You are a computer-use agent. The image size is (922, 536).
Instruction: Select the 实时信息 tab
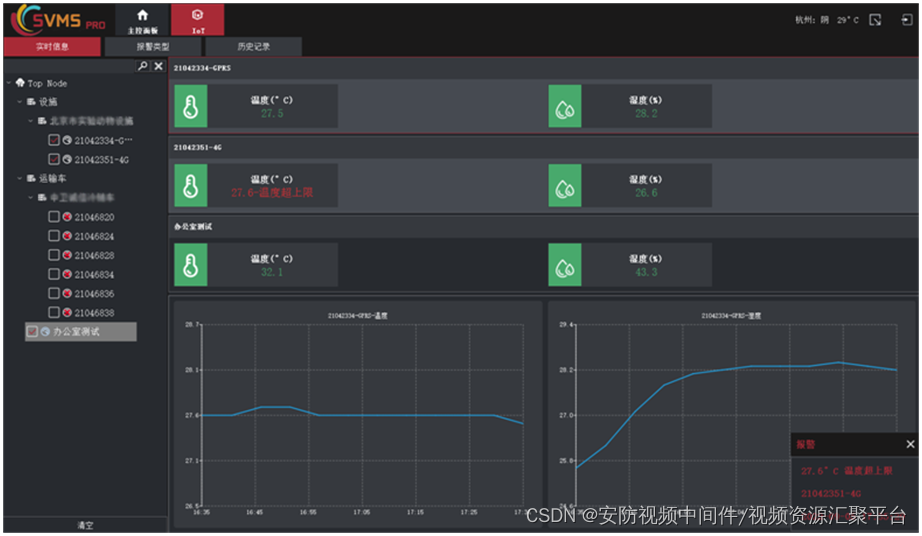52,46
